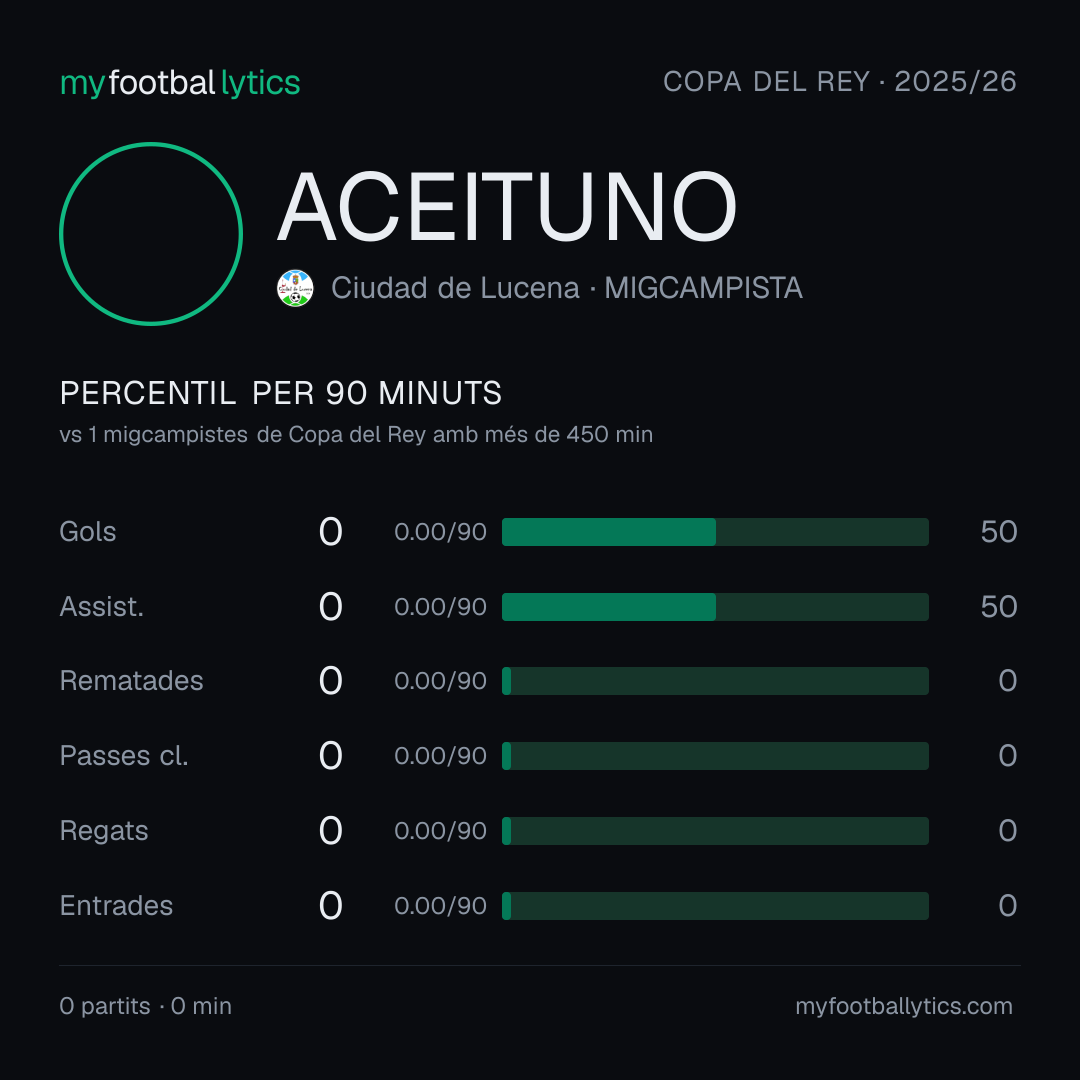The width and height of the screenshot is (1080, 1080).
Task: Click the Ciudad de Lucena team name
Action: coord(455,288)
